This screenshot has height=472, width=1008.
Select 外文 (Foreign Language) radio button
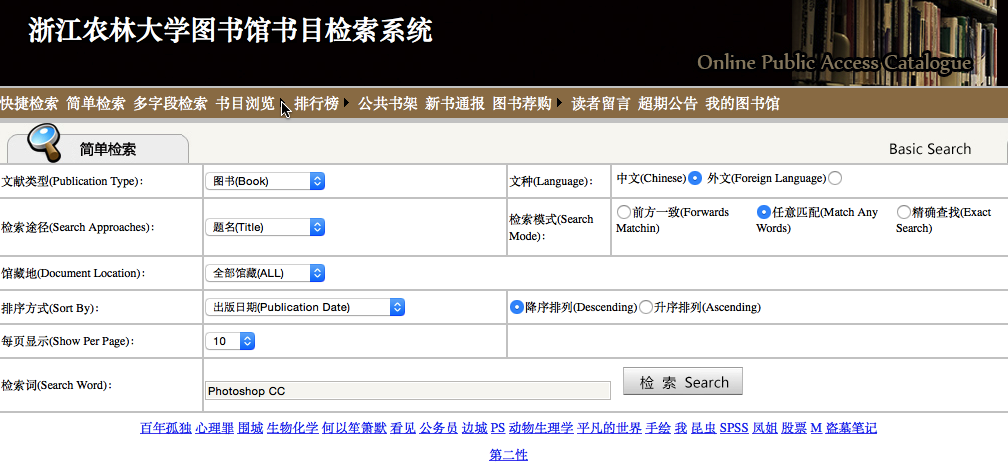tap(835, 178)
